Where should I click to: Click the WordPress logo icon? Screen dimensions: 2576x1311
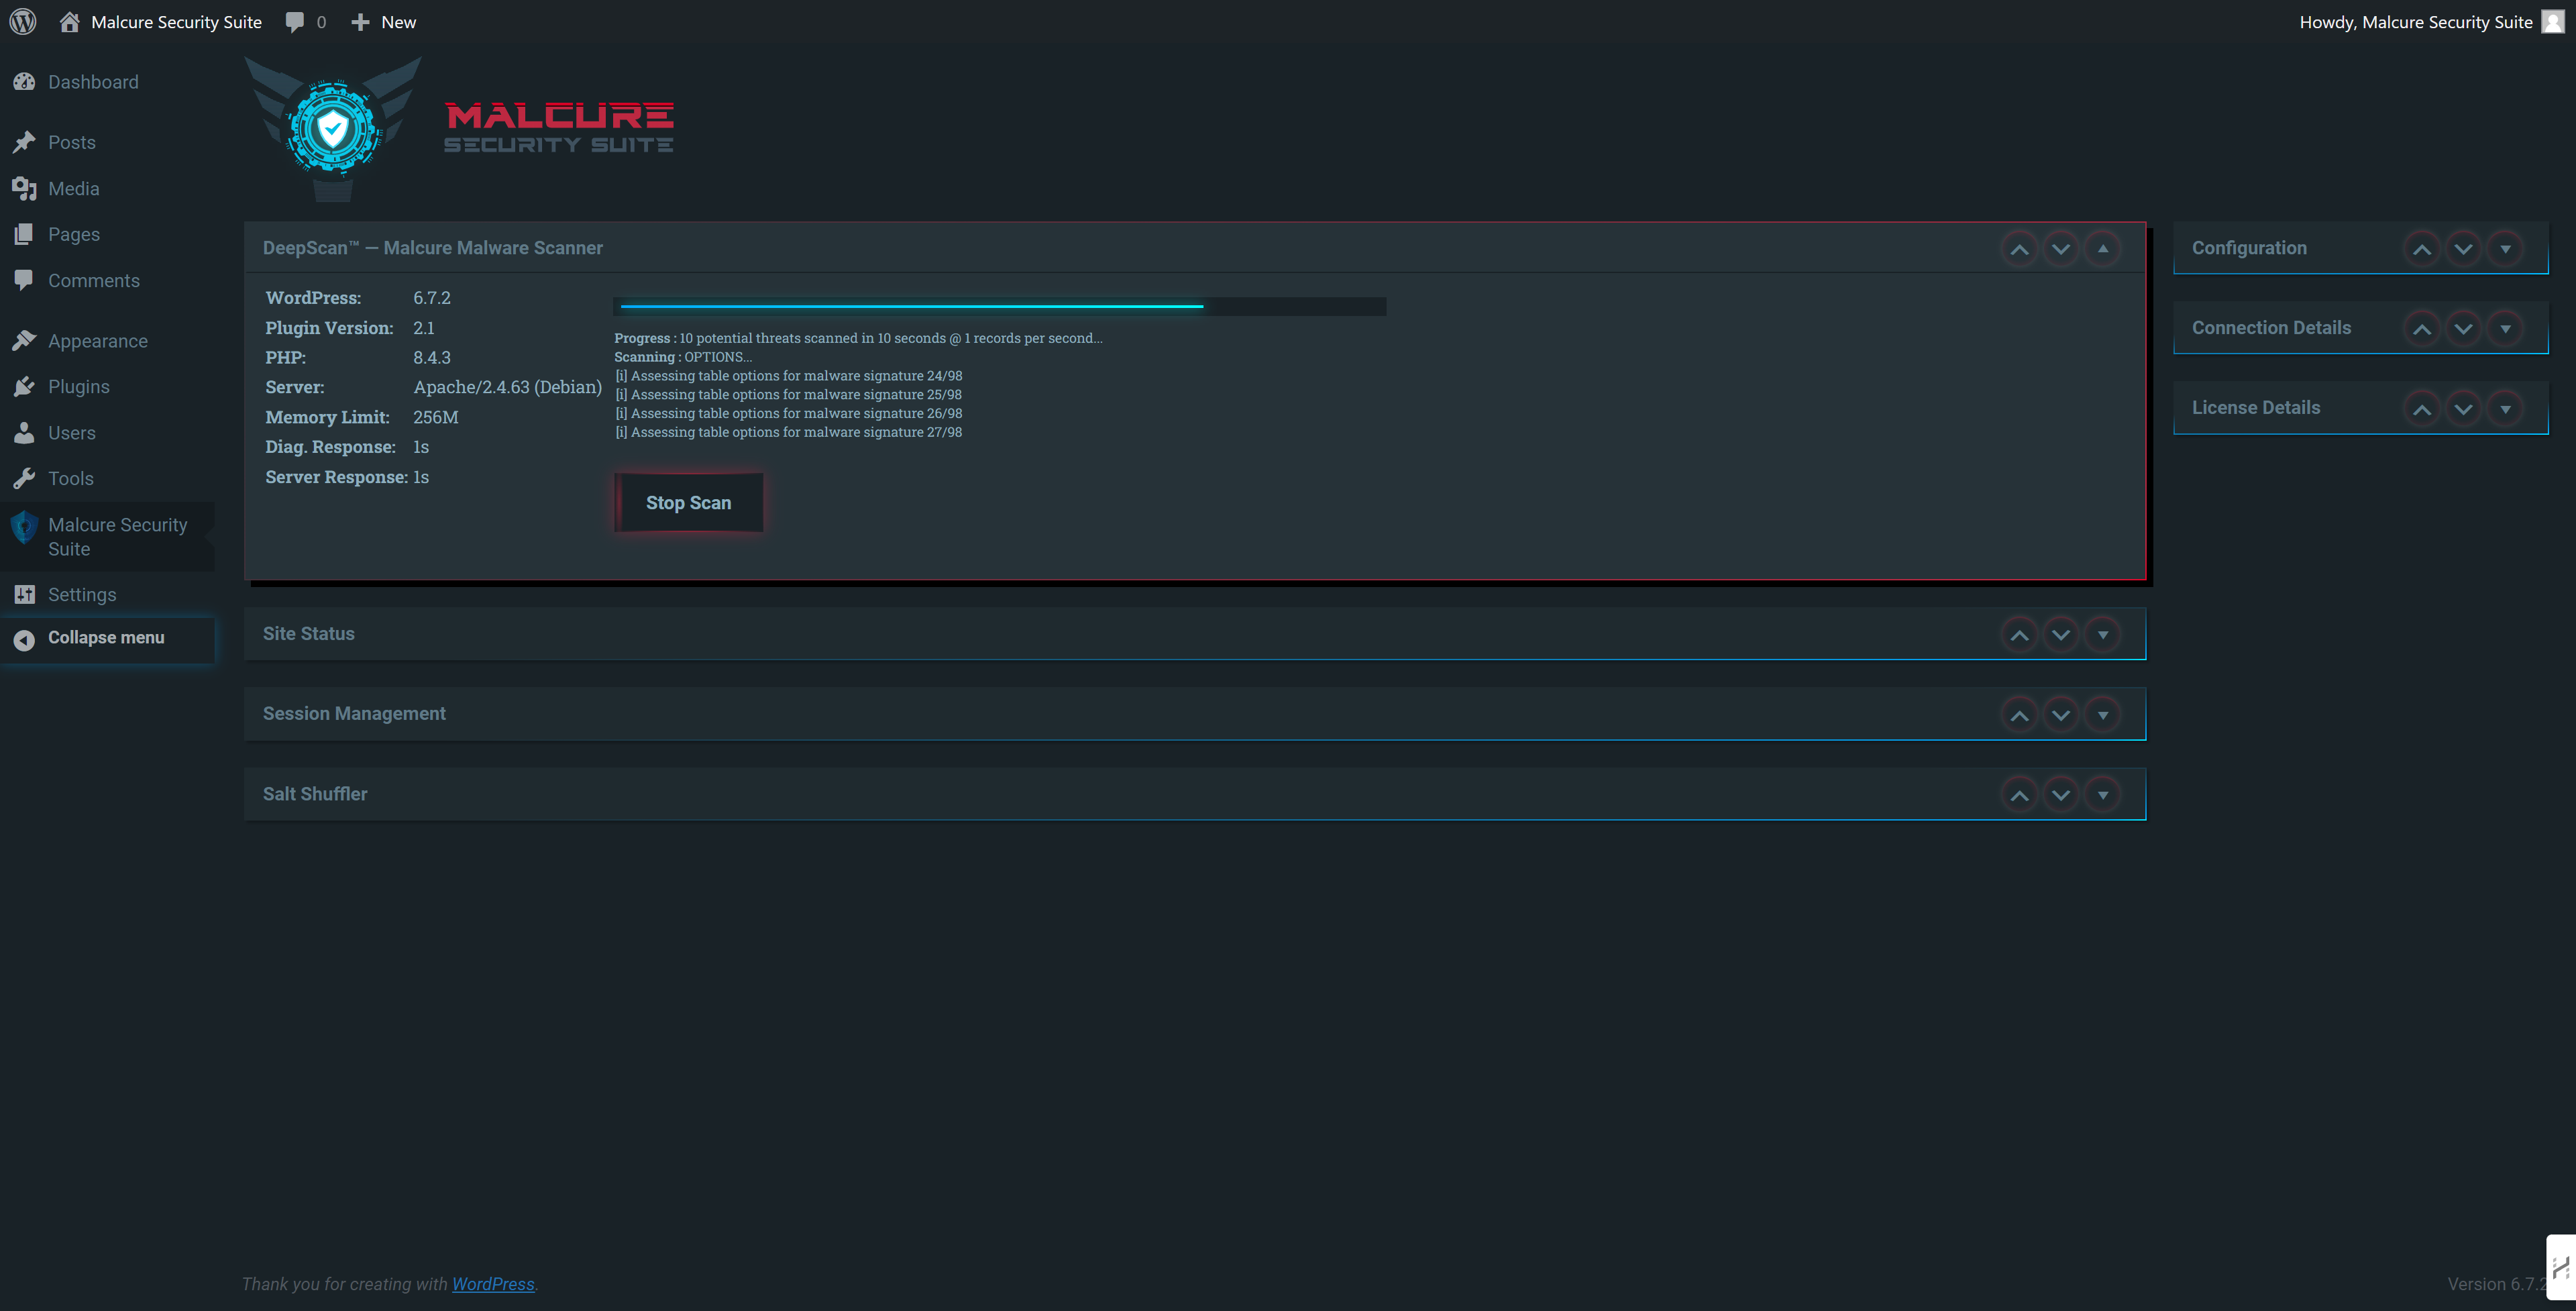(23, 22)
